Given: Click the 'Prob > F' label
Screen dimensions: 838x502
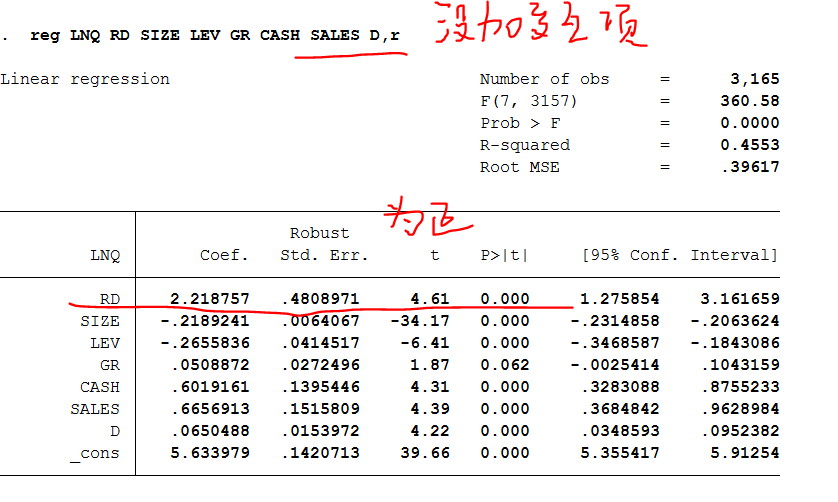Looking at the screenshot, I should [520, 123].
